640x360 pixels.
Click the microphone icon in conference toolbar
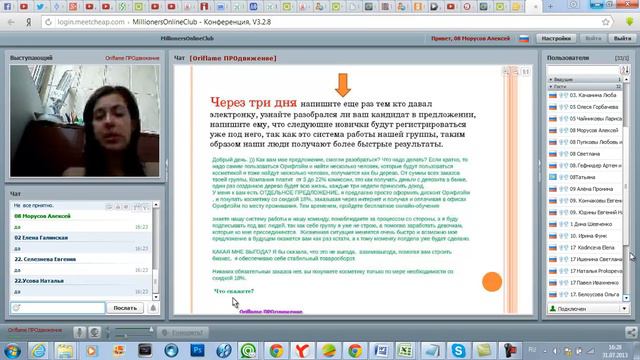pos(80,333)
